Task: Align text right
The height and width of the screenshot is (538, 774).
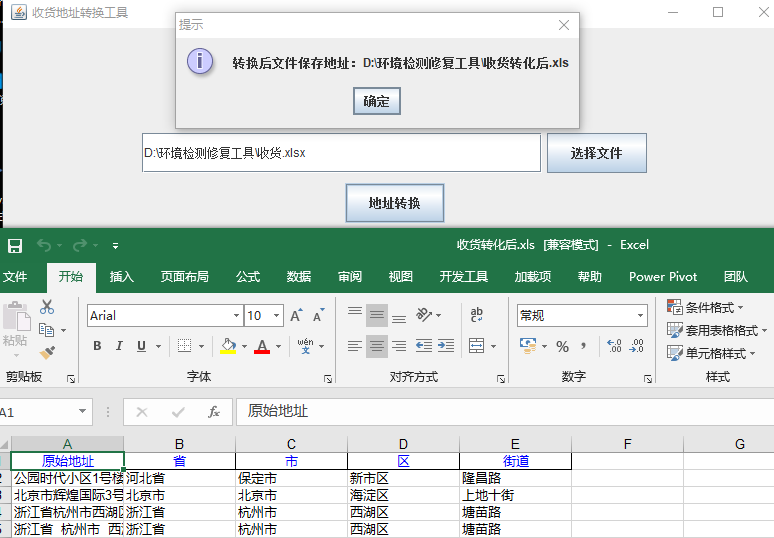Action: coord(399,346)
